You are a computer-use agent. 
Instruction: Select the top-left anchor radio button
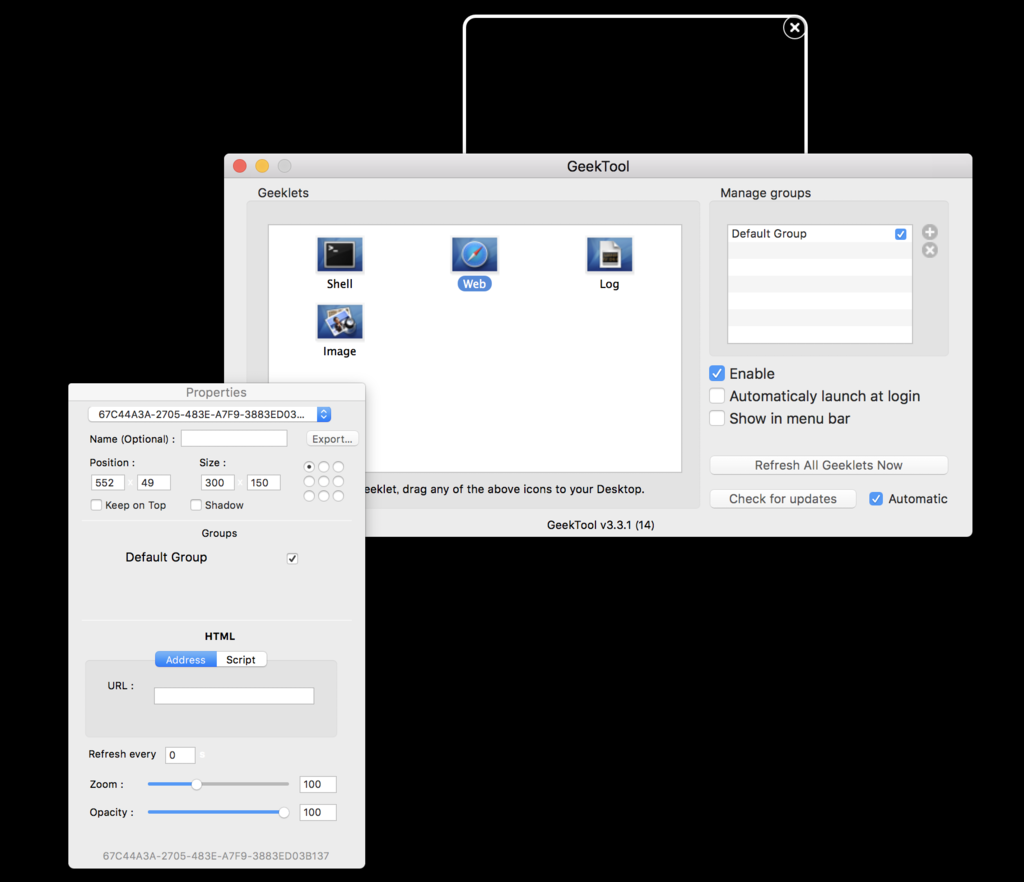tap(309, 467)
